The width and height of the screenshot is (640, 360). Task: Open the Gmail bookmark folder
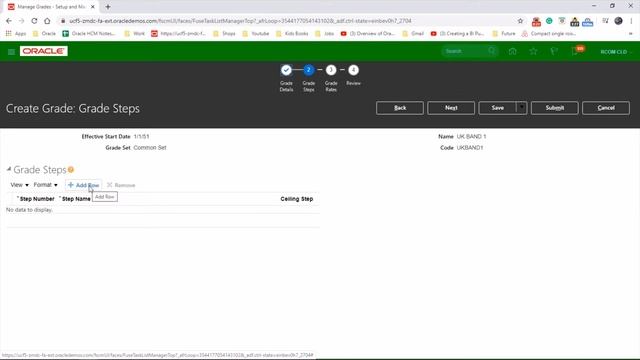(413, 33)
